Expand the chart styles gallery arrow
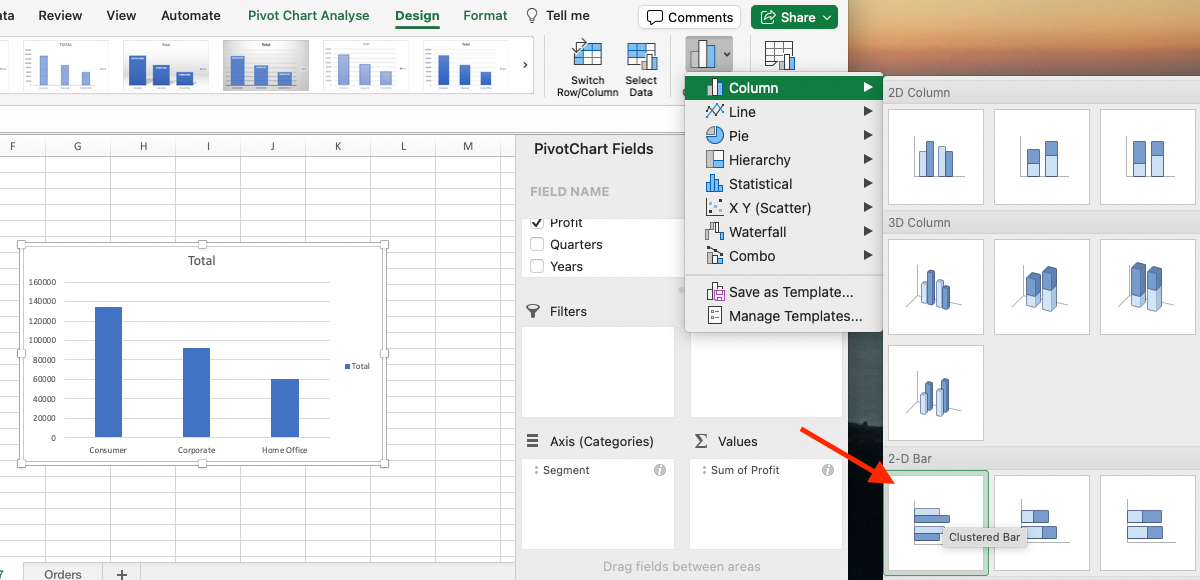The image size is (1200, 580). click(526, 65)
